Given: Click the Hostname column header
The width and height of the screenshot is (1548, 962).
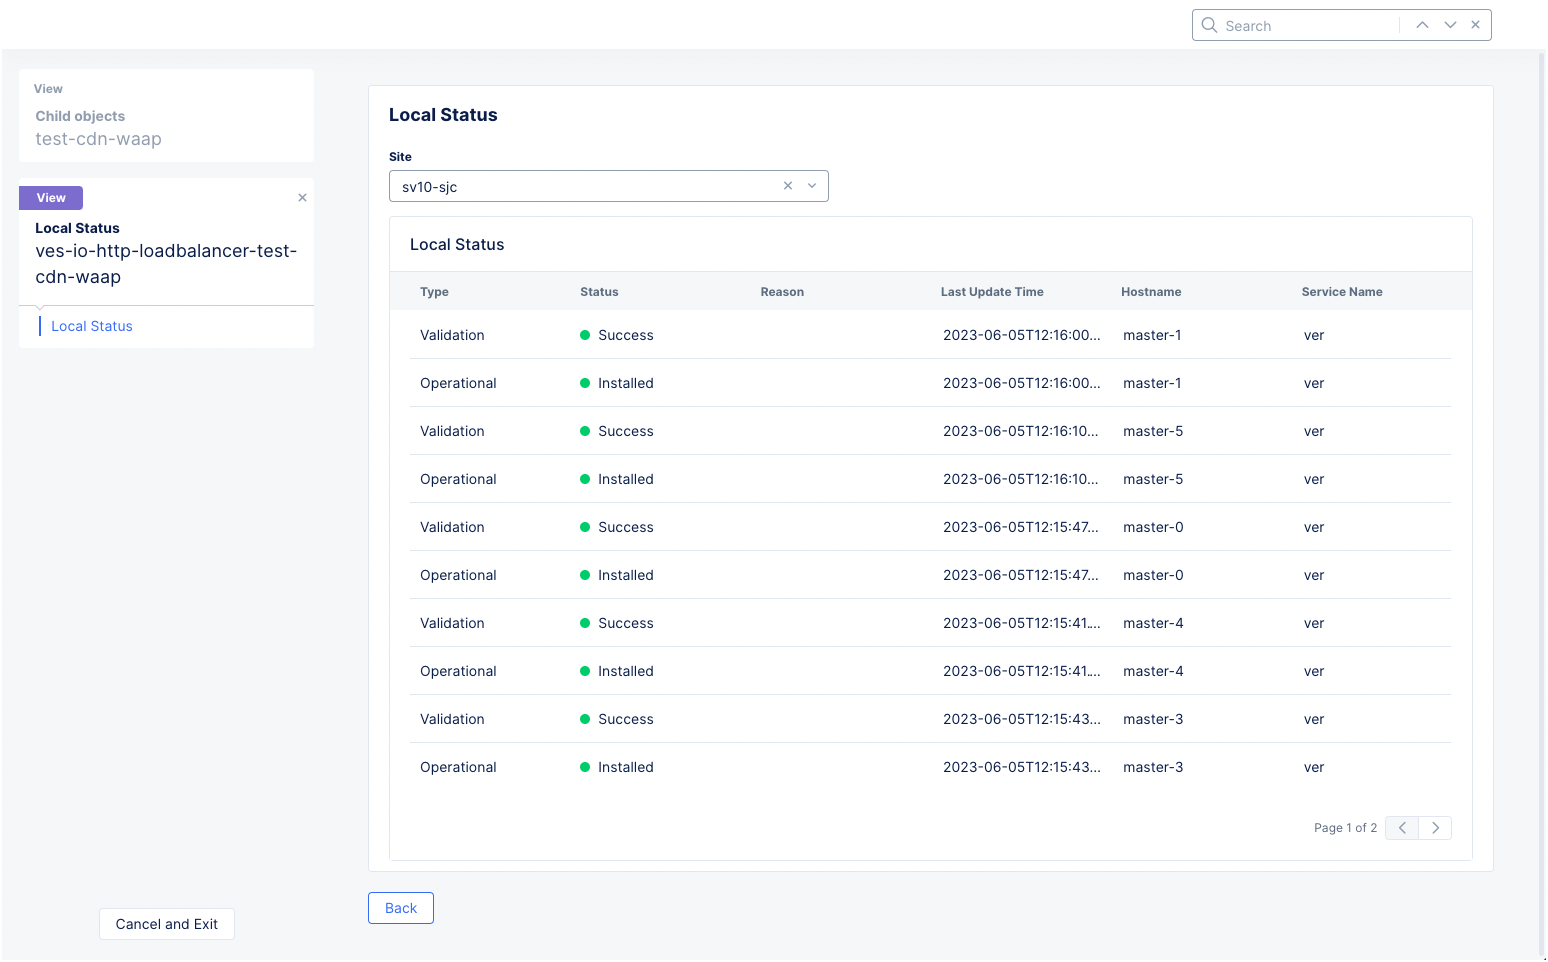Looking at the screenshot, I should point(1150,292).
